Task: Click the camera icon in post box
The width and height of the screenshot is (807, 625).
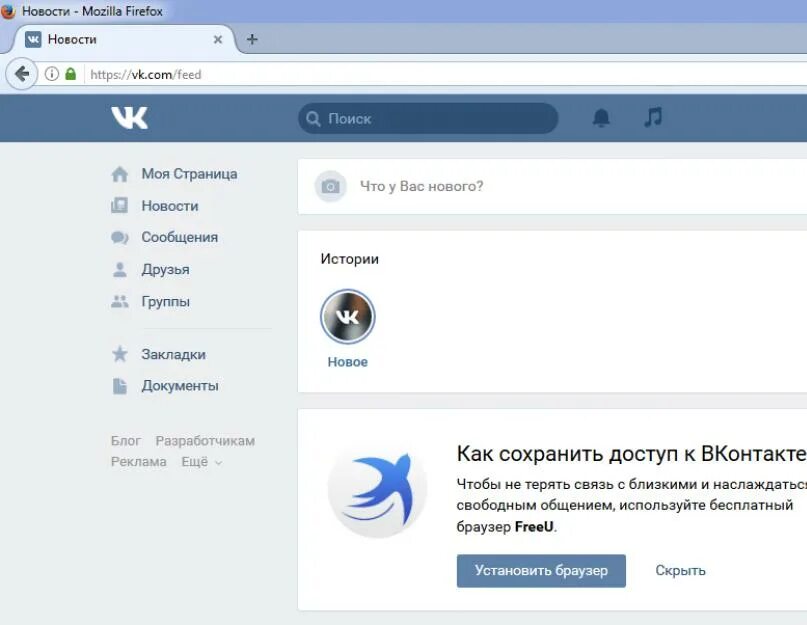Action: point(330,186)
